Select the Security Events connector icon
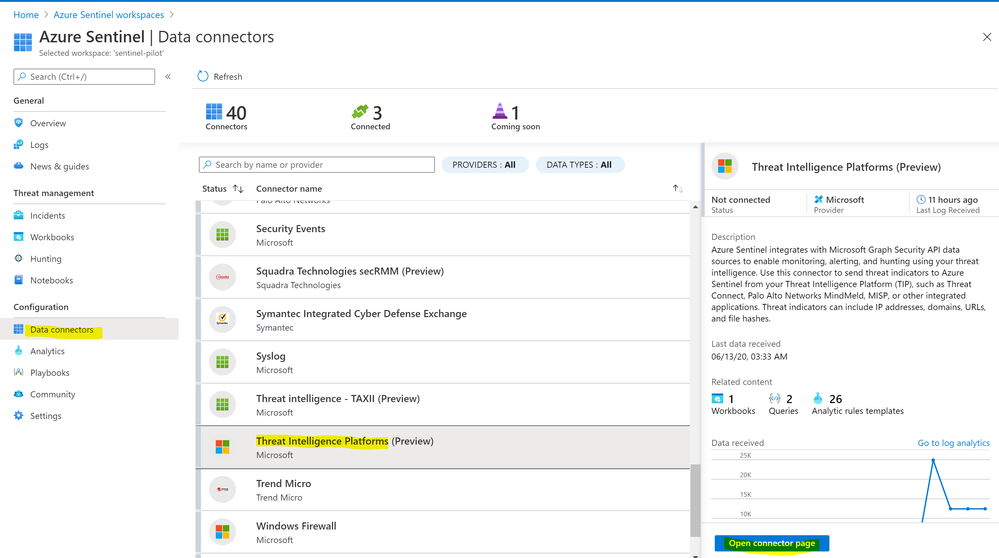Image resolution: width=999 pixels, height=558 pixels. point(222,234)
